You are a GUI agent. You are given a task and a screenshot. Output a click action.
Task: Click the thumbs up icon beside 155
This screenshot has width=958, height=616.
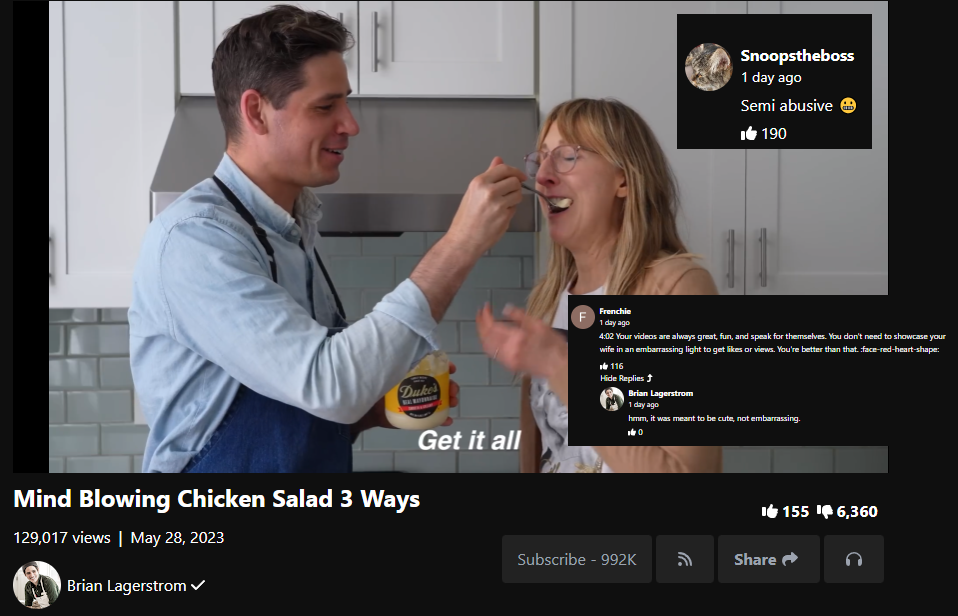tap(769, 511)
